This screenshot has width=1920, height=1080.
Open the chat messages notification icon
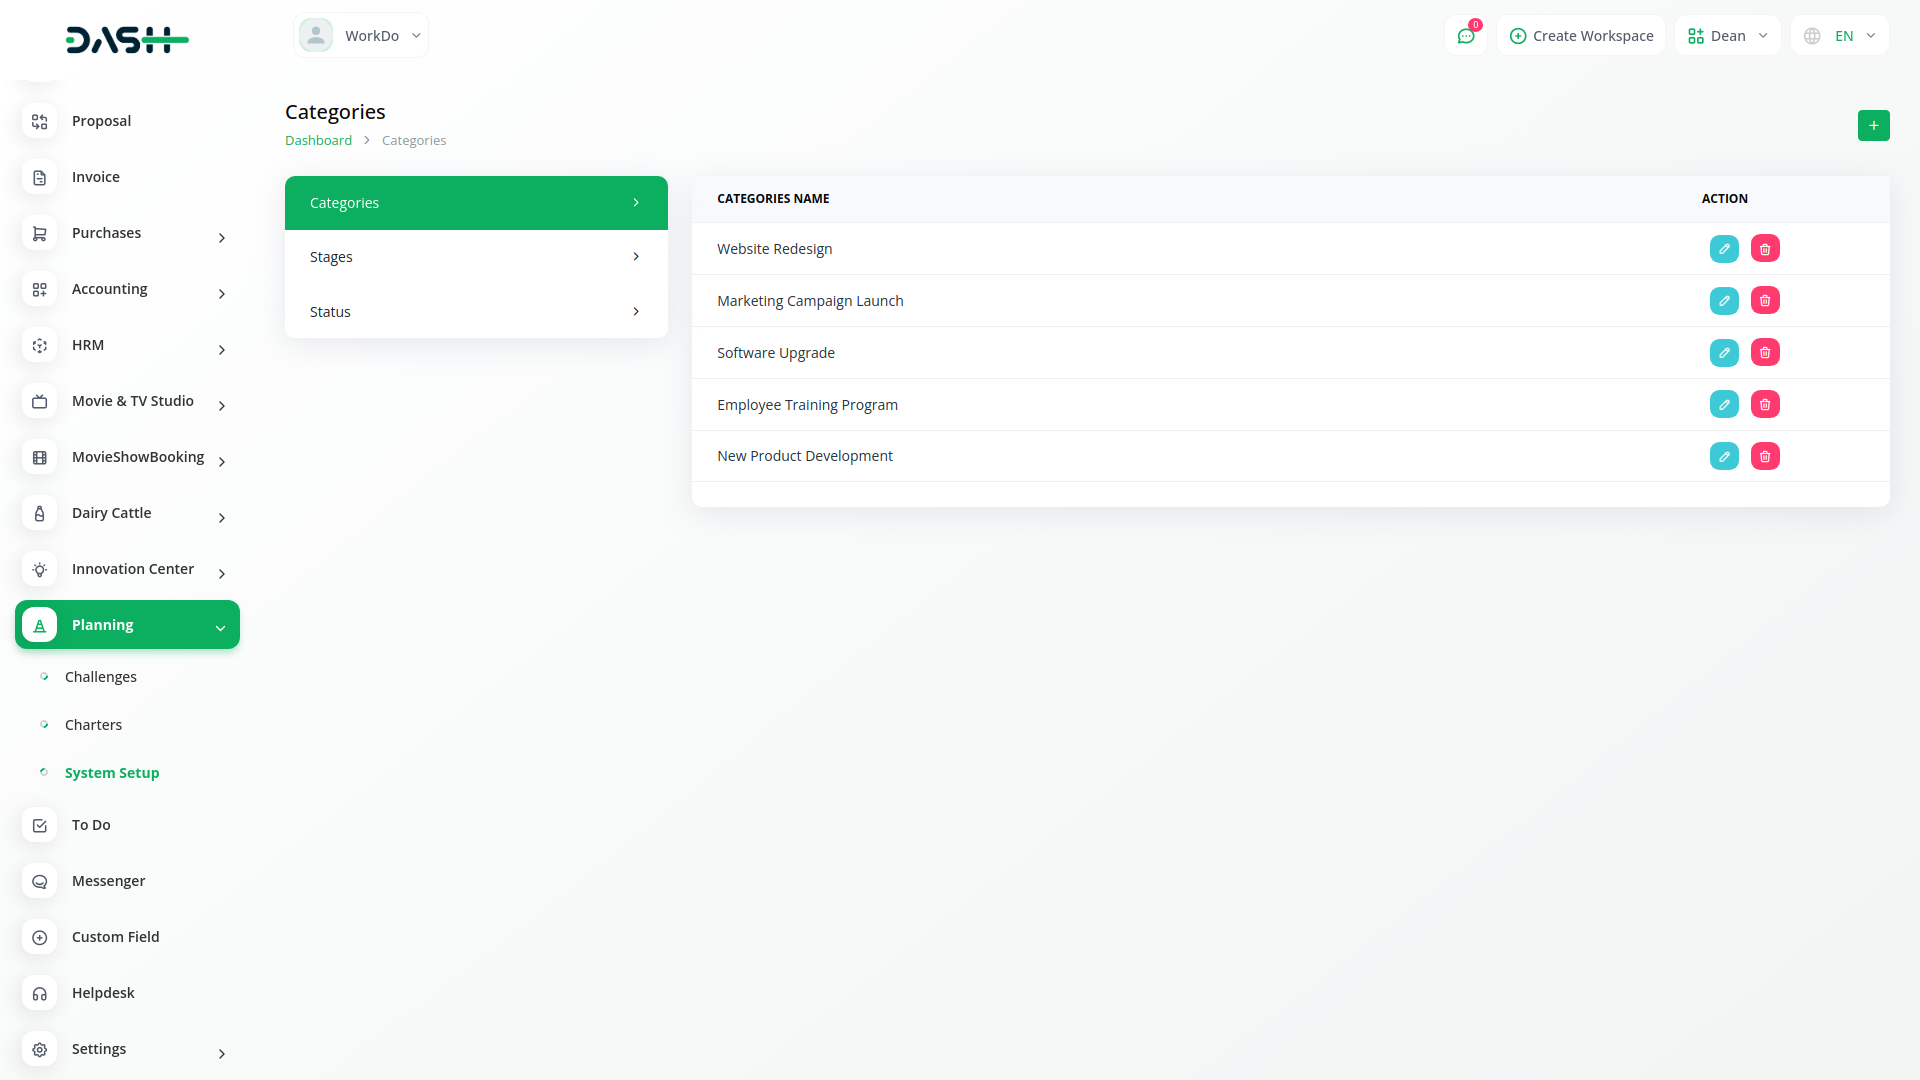click(x=1466, y=36)
